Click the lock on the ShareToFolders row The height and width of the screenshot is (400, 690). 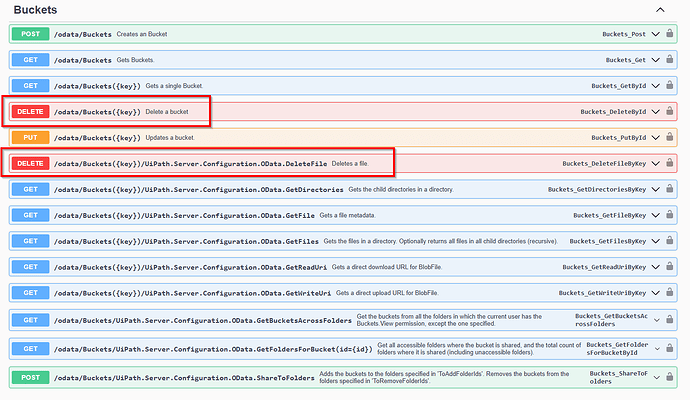669,377
